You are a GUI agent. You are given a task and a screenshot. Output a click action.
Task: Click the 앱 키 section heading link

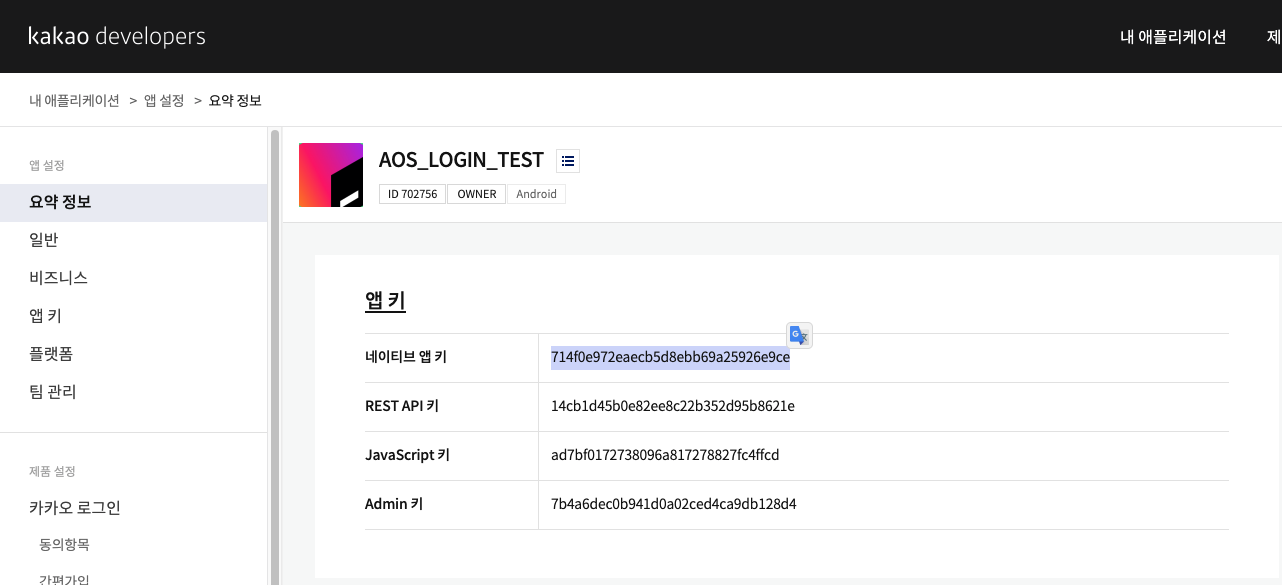coord(385,301)
